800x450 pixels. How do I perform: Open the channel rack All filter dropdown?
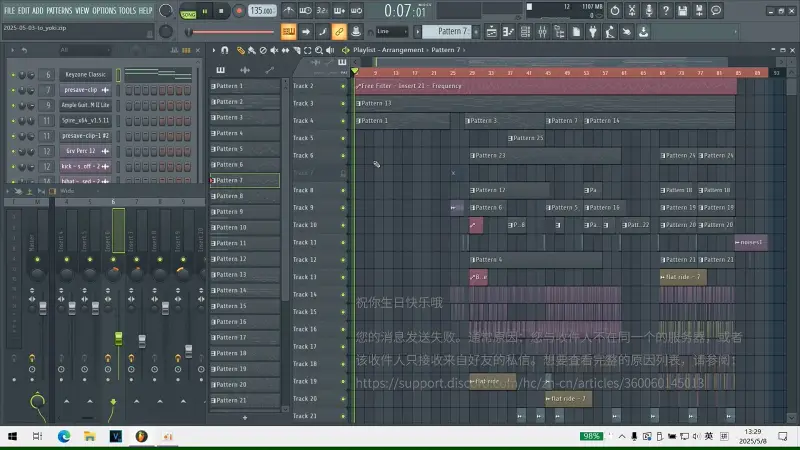pyautogui.click(x=84, y=50)
